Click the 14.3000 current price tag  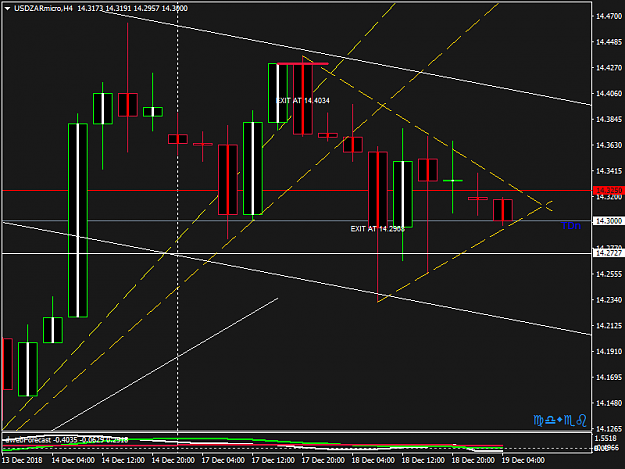[x=609, y=221]
